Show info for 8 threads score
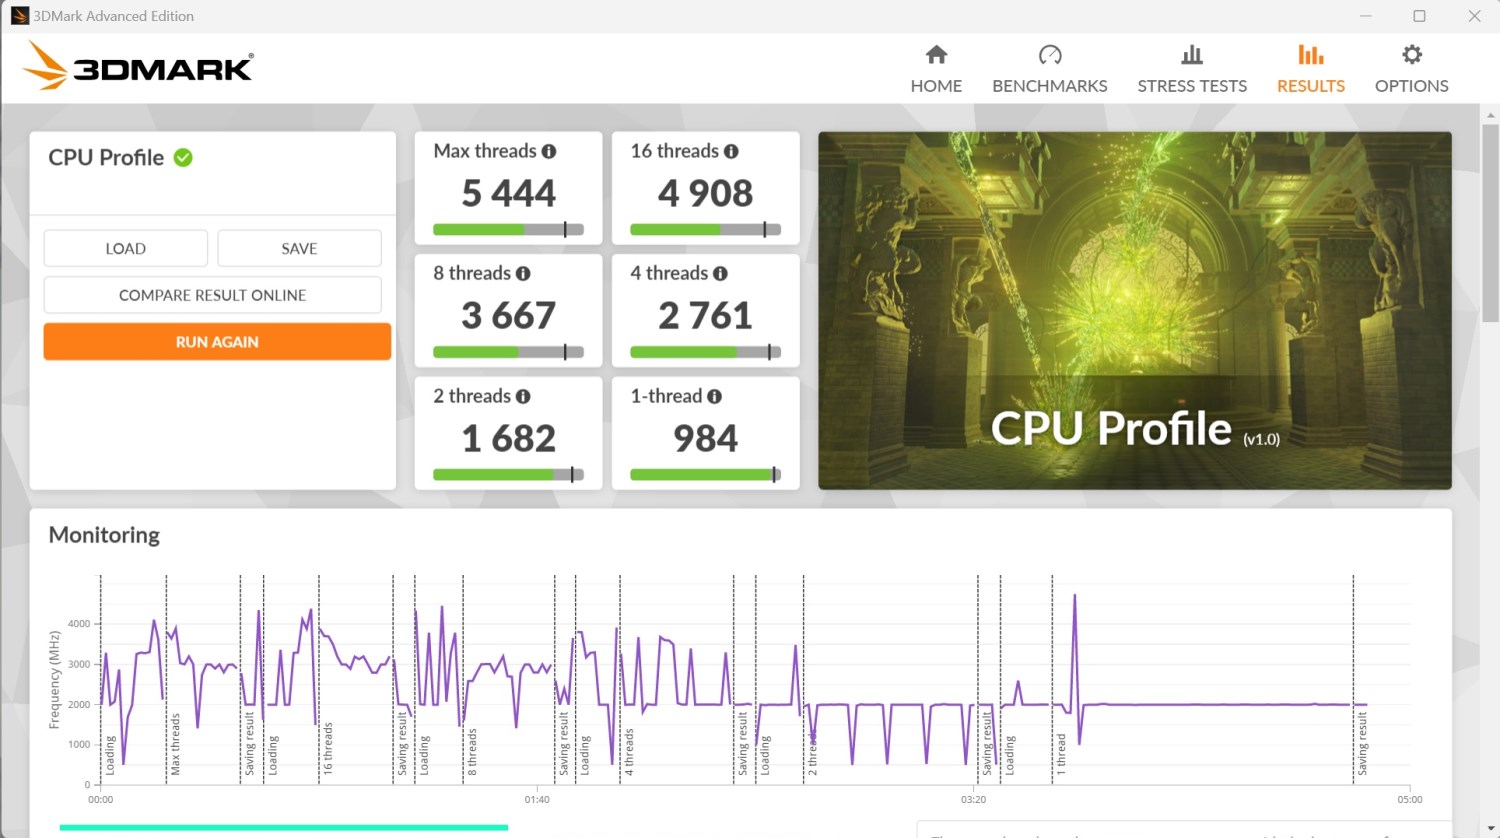The image size is (1500, 838). 523,273
